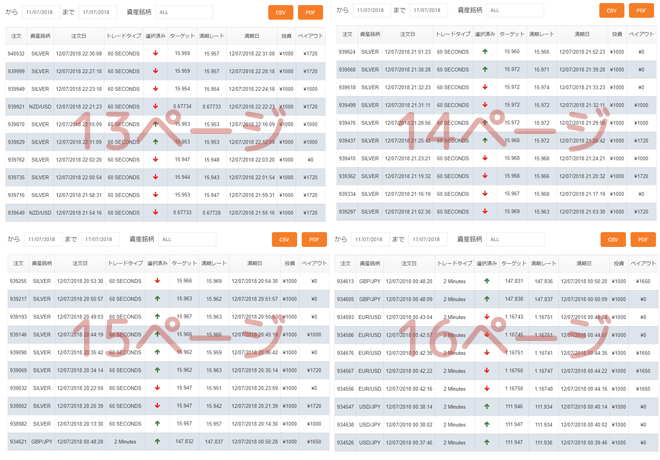Click the down arrow for order 939032
Image resolution: width=660 pixels, height=460 pixels.
pyautogui.click(x=157, y=388)
